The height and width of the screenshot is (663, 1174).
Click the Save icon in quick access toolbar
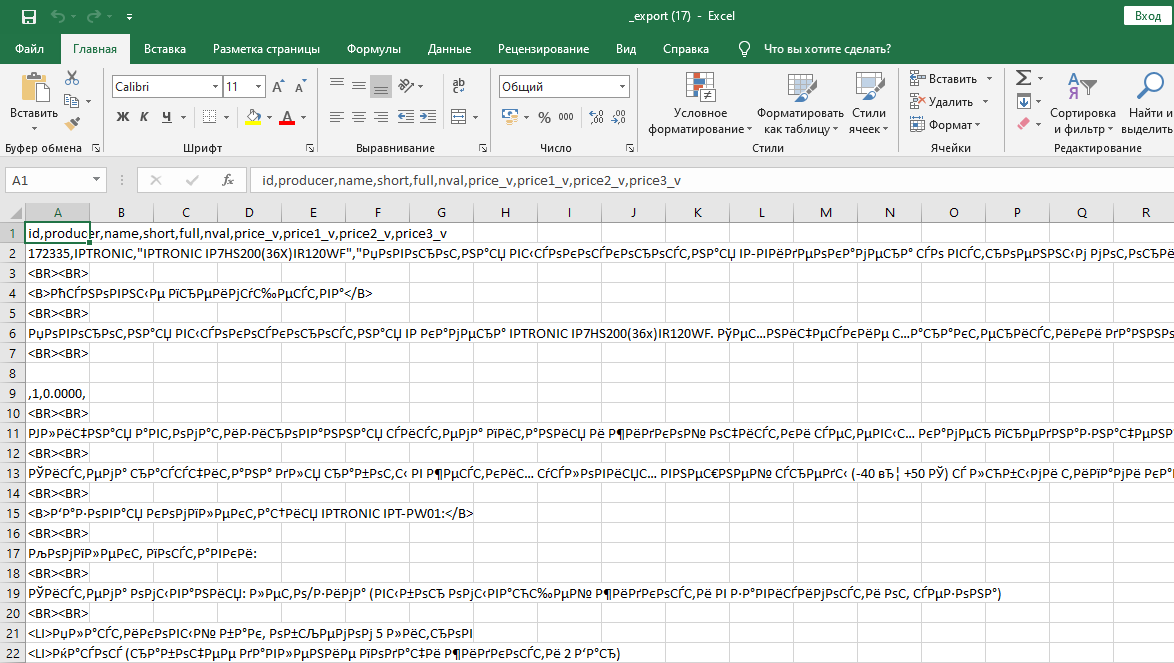28,16
